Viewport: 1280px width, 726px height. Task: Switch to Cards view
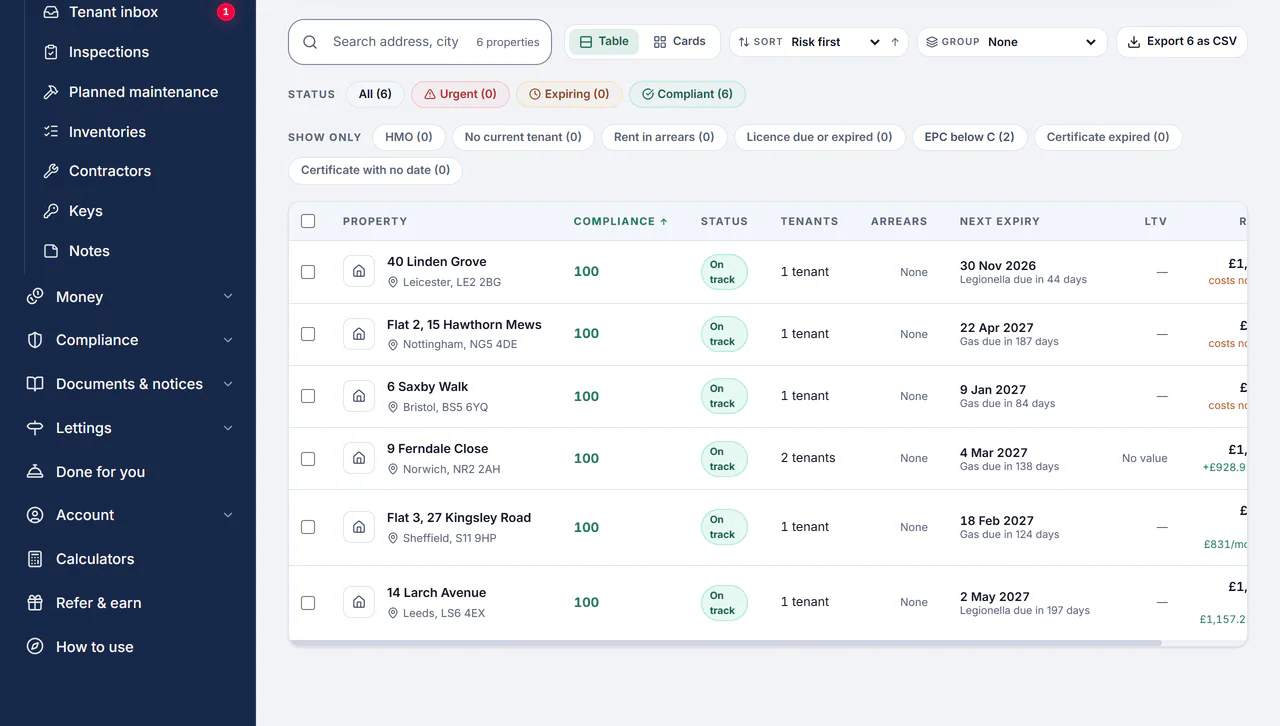point(679,42)
